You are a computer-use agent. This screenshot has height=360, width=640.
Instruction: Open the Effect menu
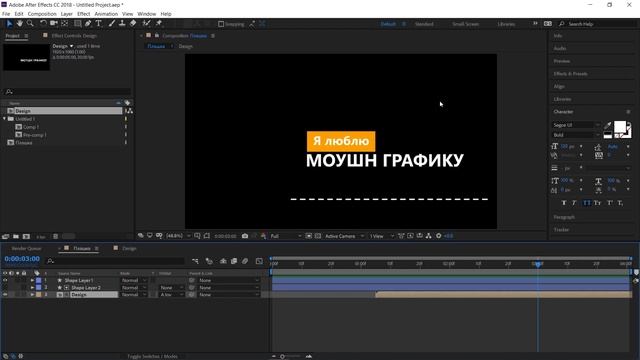83,14
